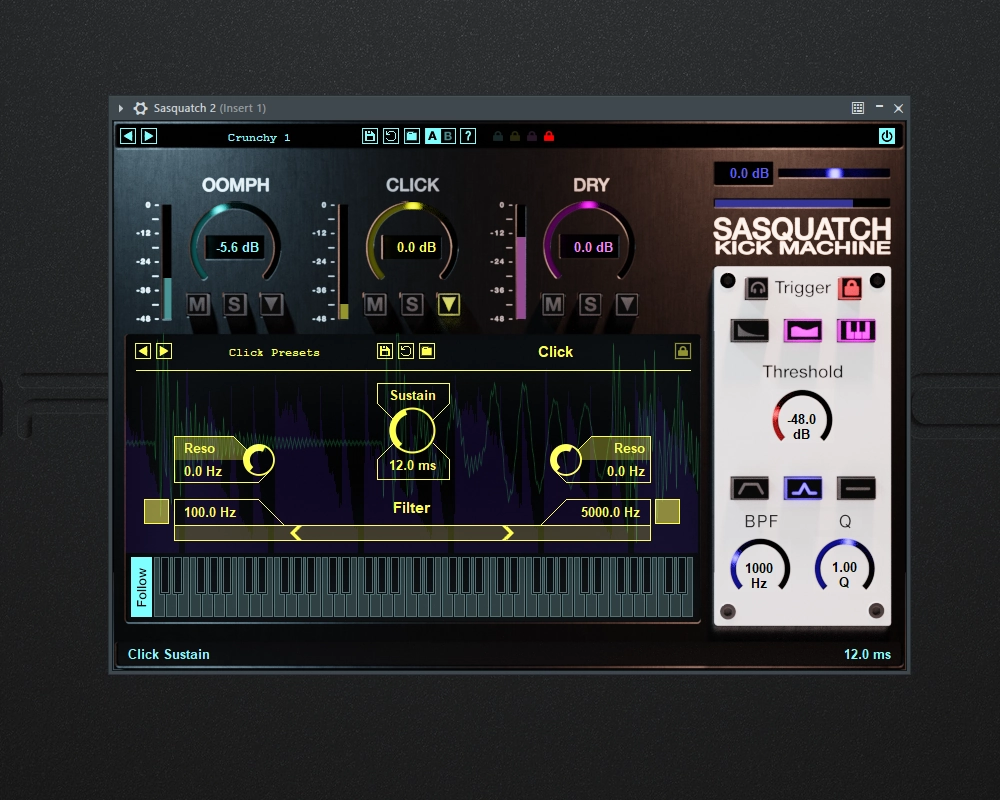Save the Click preset
1000x800 pixels.
point(385,351)
